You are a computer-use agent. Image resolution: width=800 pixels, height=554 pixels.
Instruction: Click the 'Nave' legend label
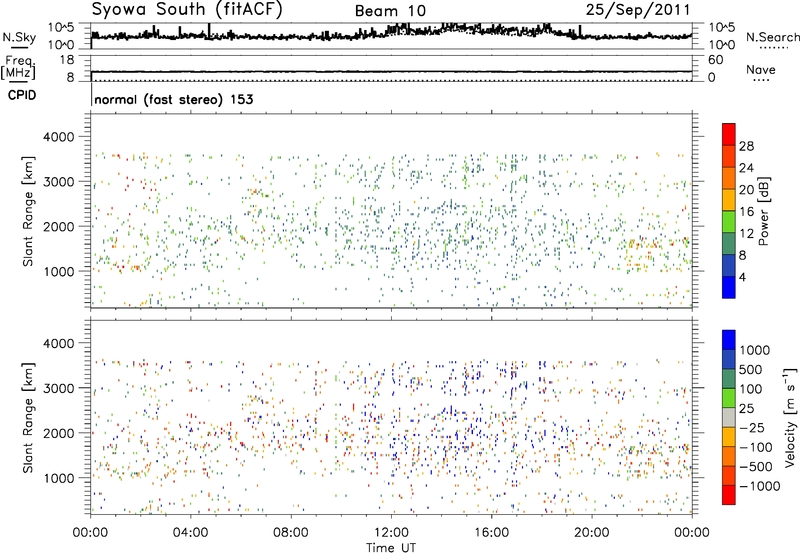point(760,69)
